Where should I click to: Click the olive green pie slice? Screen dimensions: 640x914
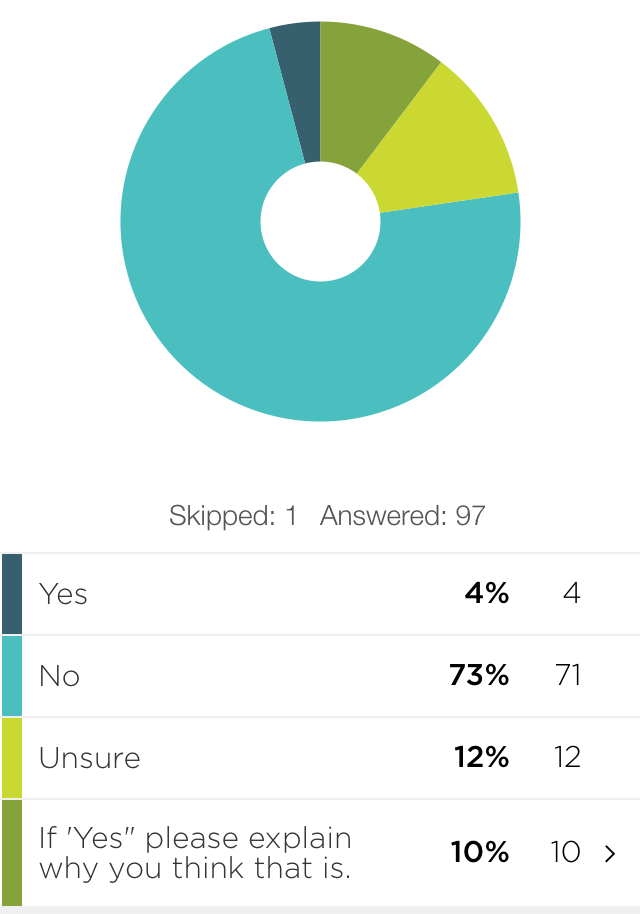pos(375,80)
